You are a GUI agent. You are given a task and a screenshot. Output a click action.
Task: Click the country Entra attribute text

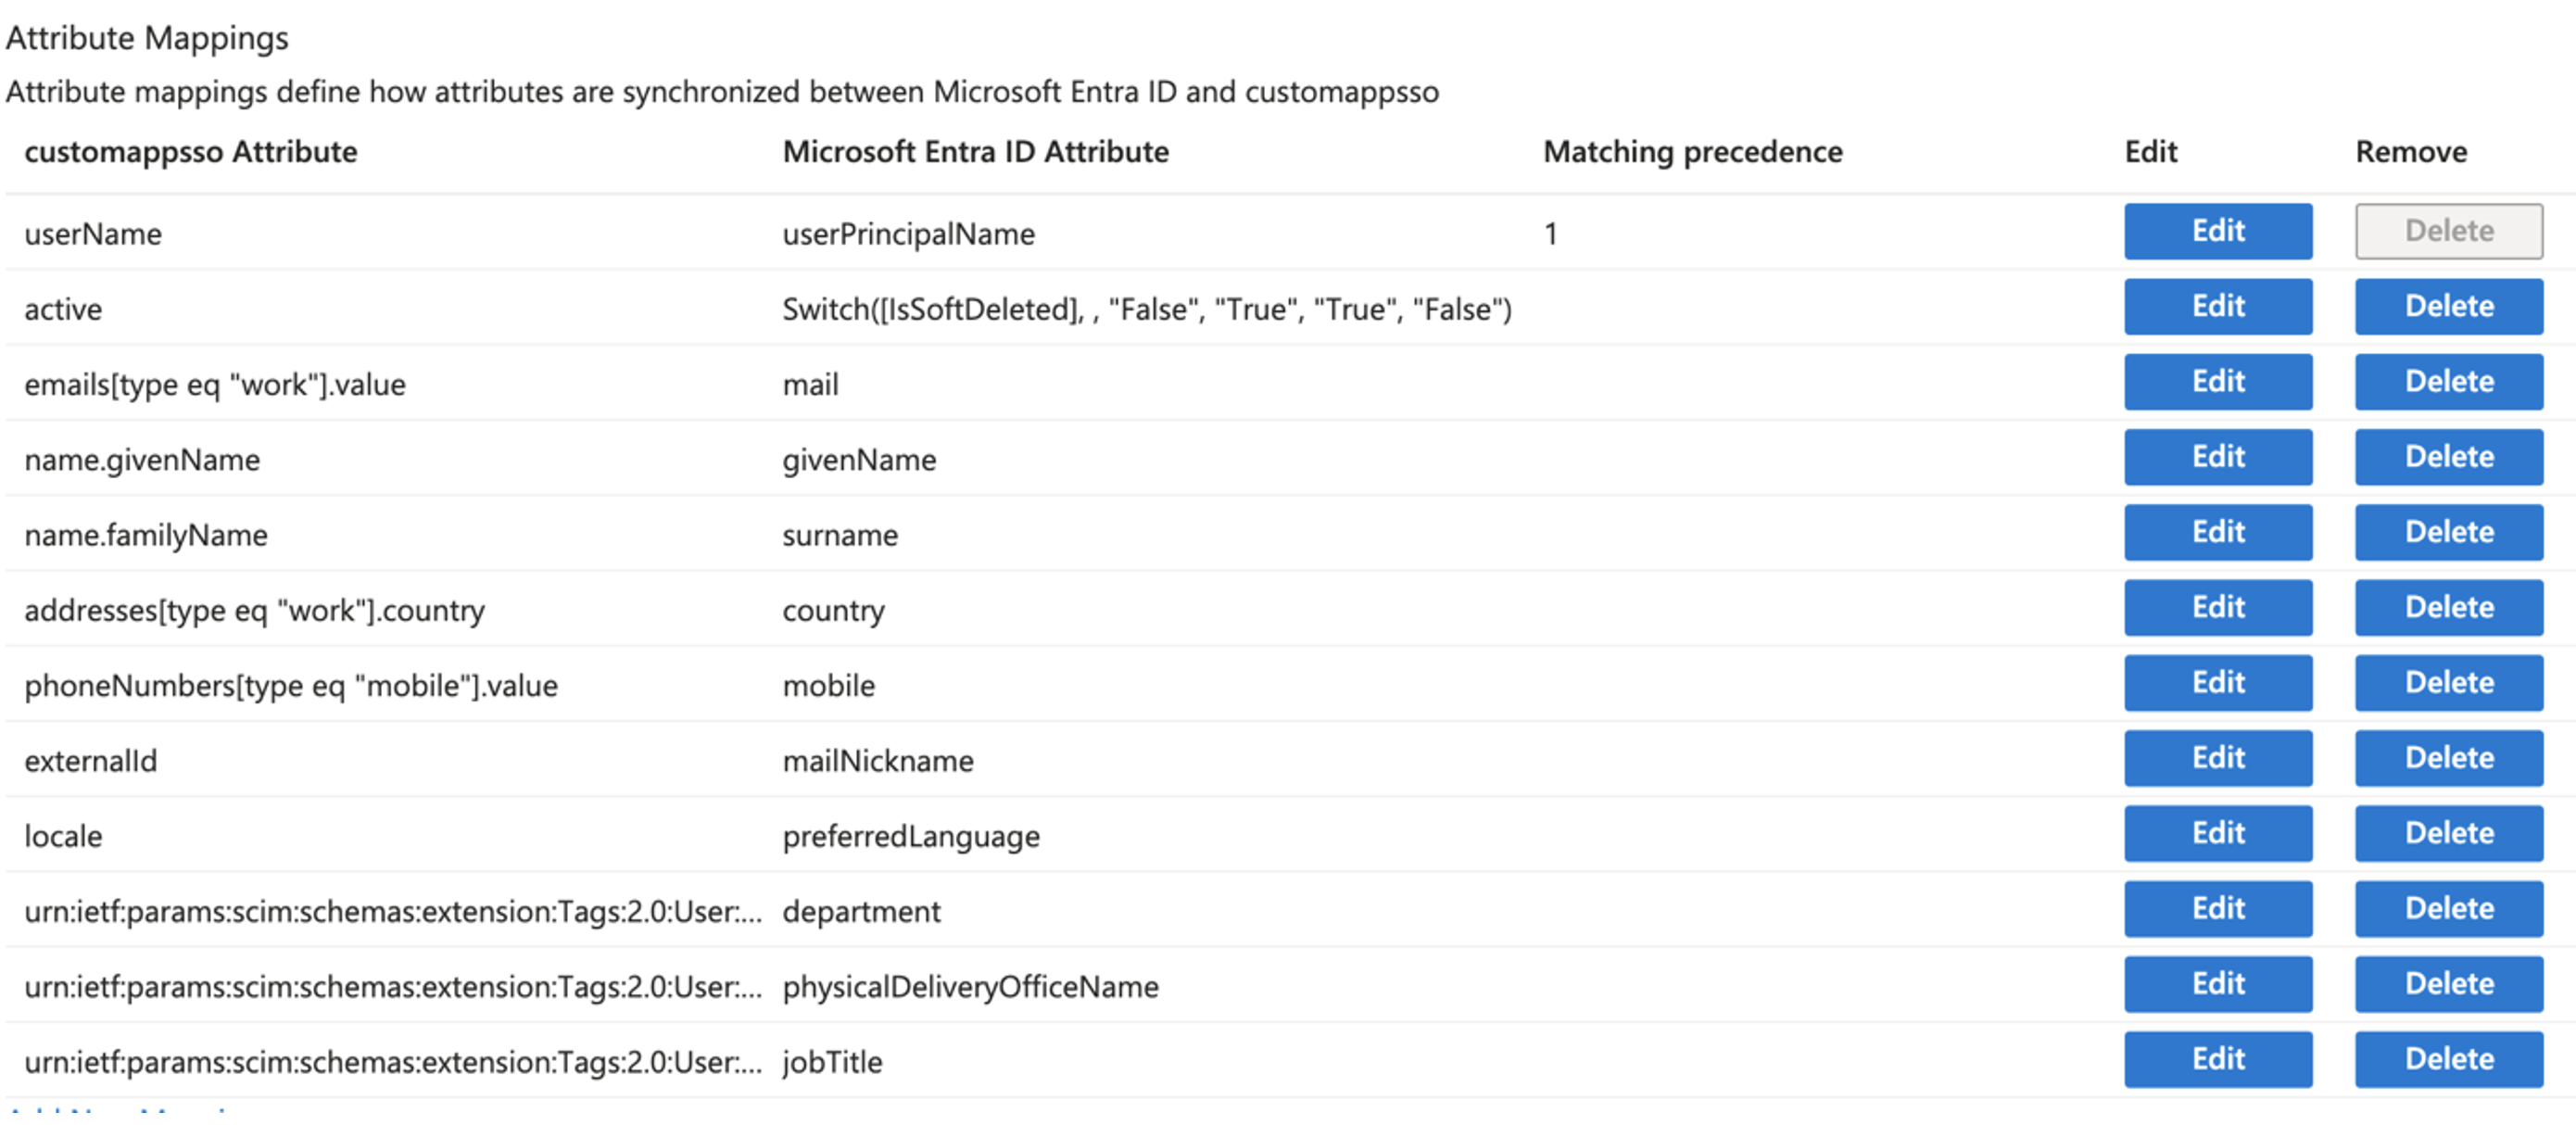pos(833,611)
